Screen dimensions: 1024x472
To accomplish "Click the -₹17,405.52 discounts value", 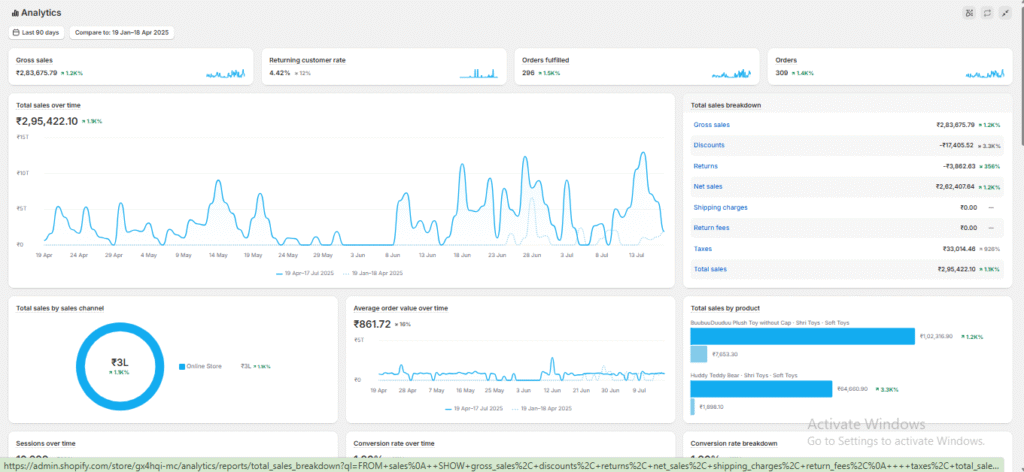I will click(957, 145).
